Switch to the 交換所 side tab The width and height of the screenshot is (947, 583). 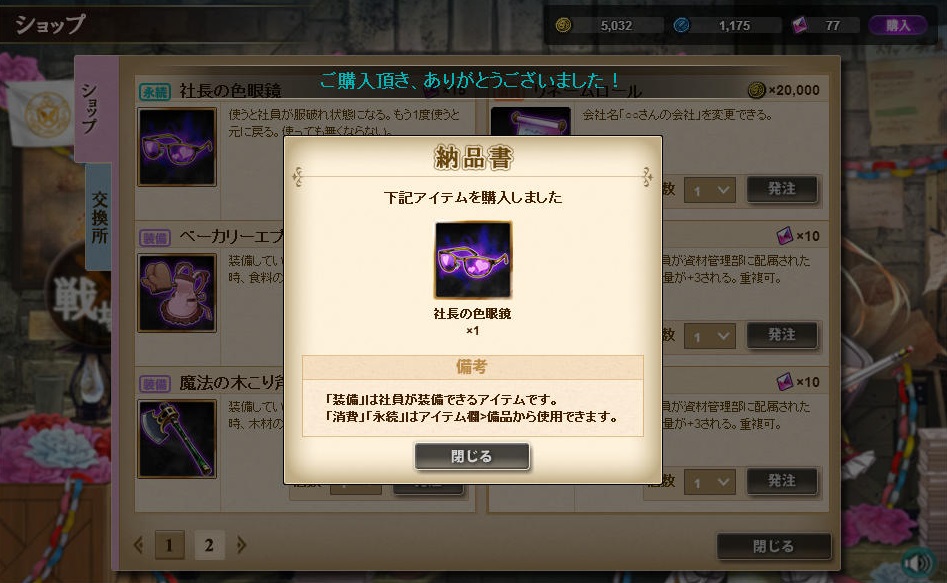click(99, 216)
